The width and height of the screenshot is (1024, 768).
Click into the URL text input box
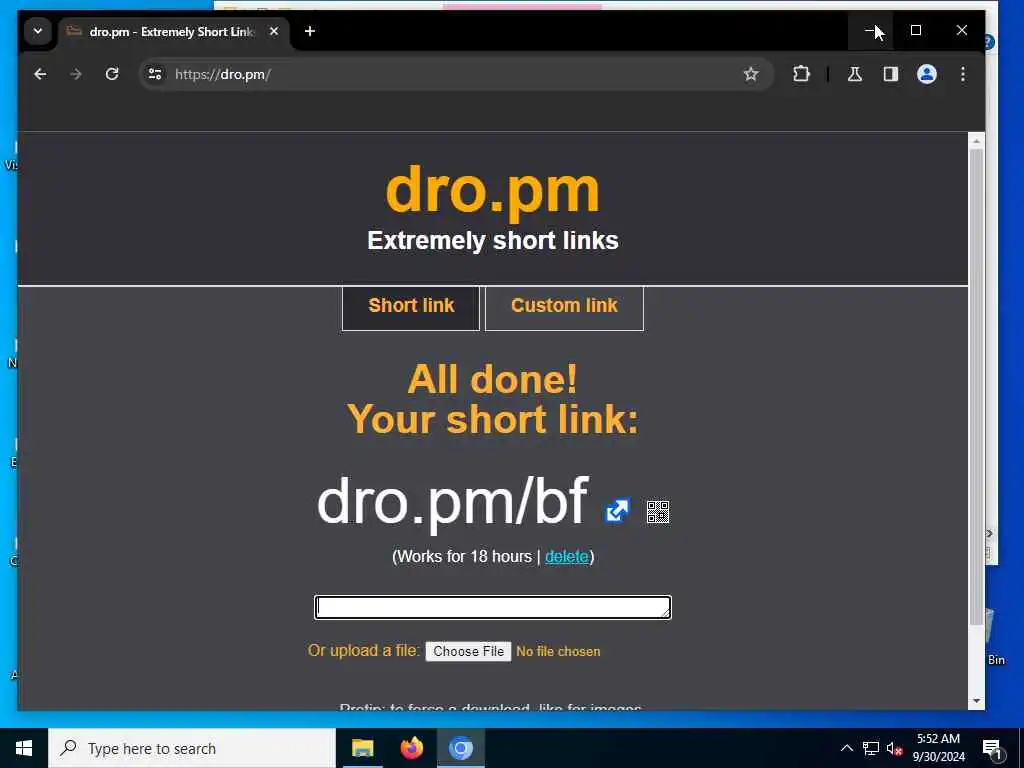492,607
